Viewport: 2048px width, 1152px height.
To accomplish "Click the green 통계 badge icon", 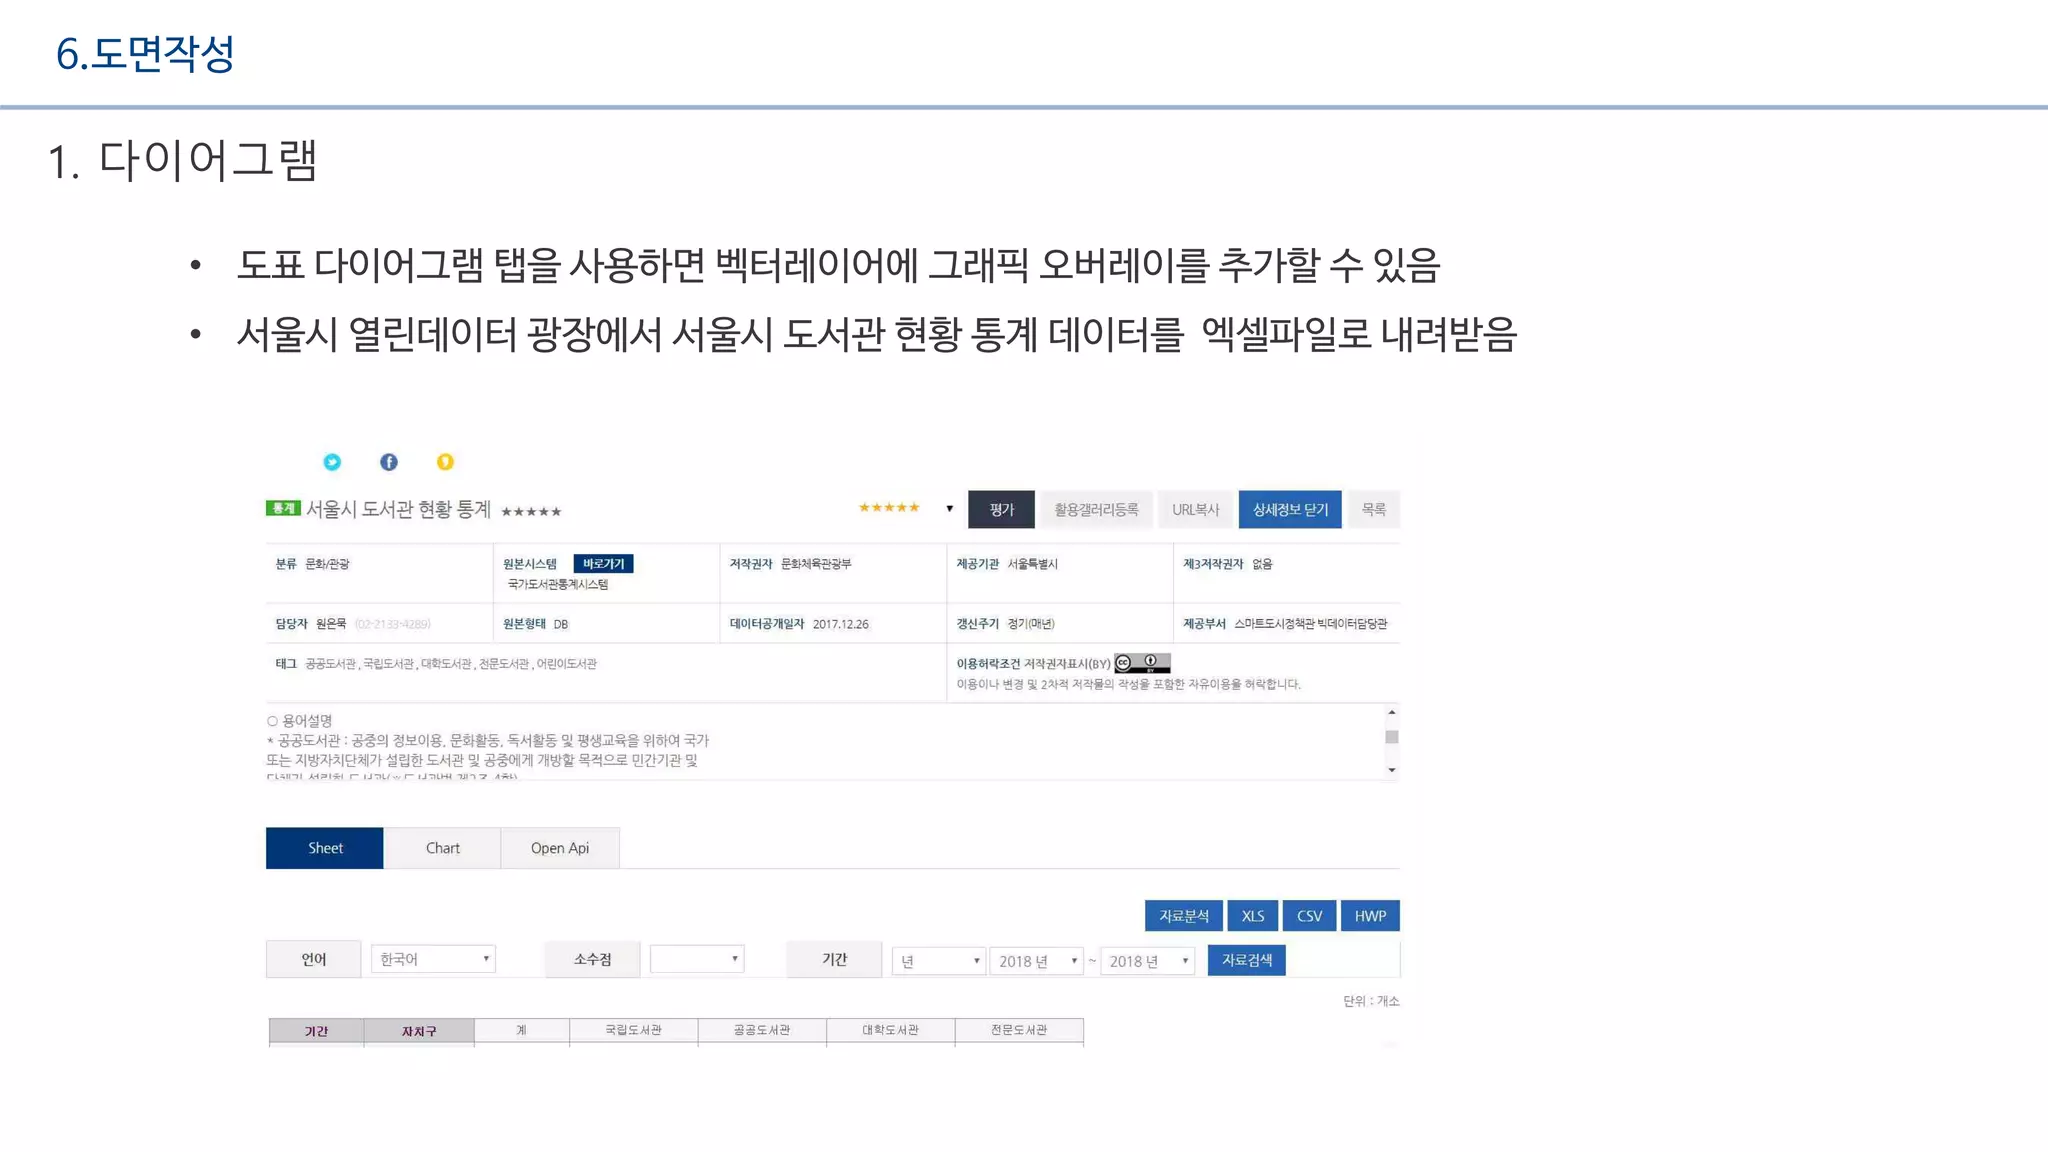I will pyautogui.click(x=283, y=508).
